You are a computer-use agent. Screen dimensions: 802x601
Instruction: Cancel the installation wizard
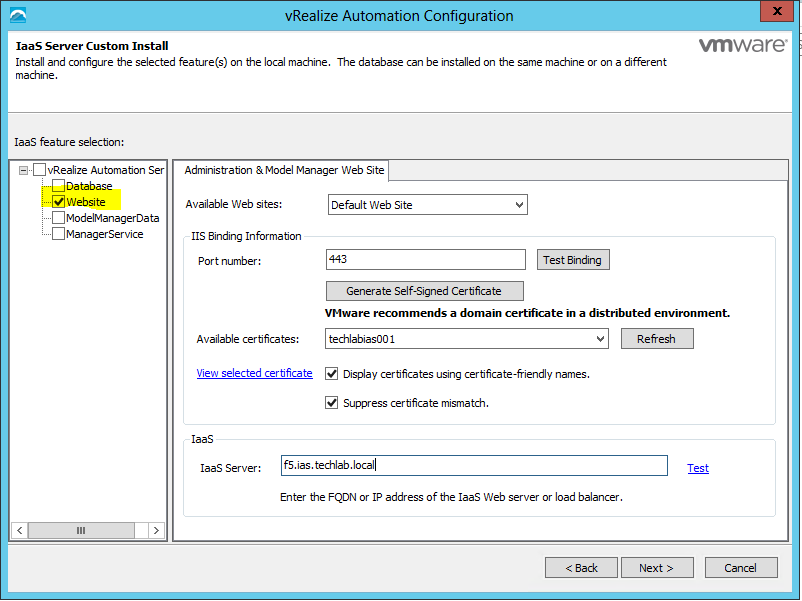741,568
